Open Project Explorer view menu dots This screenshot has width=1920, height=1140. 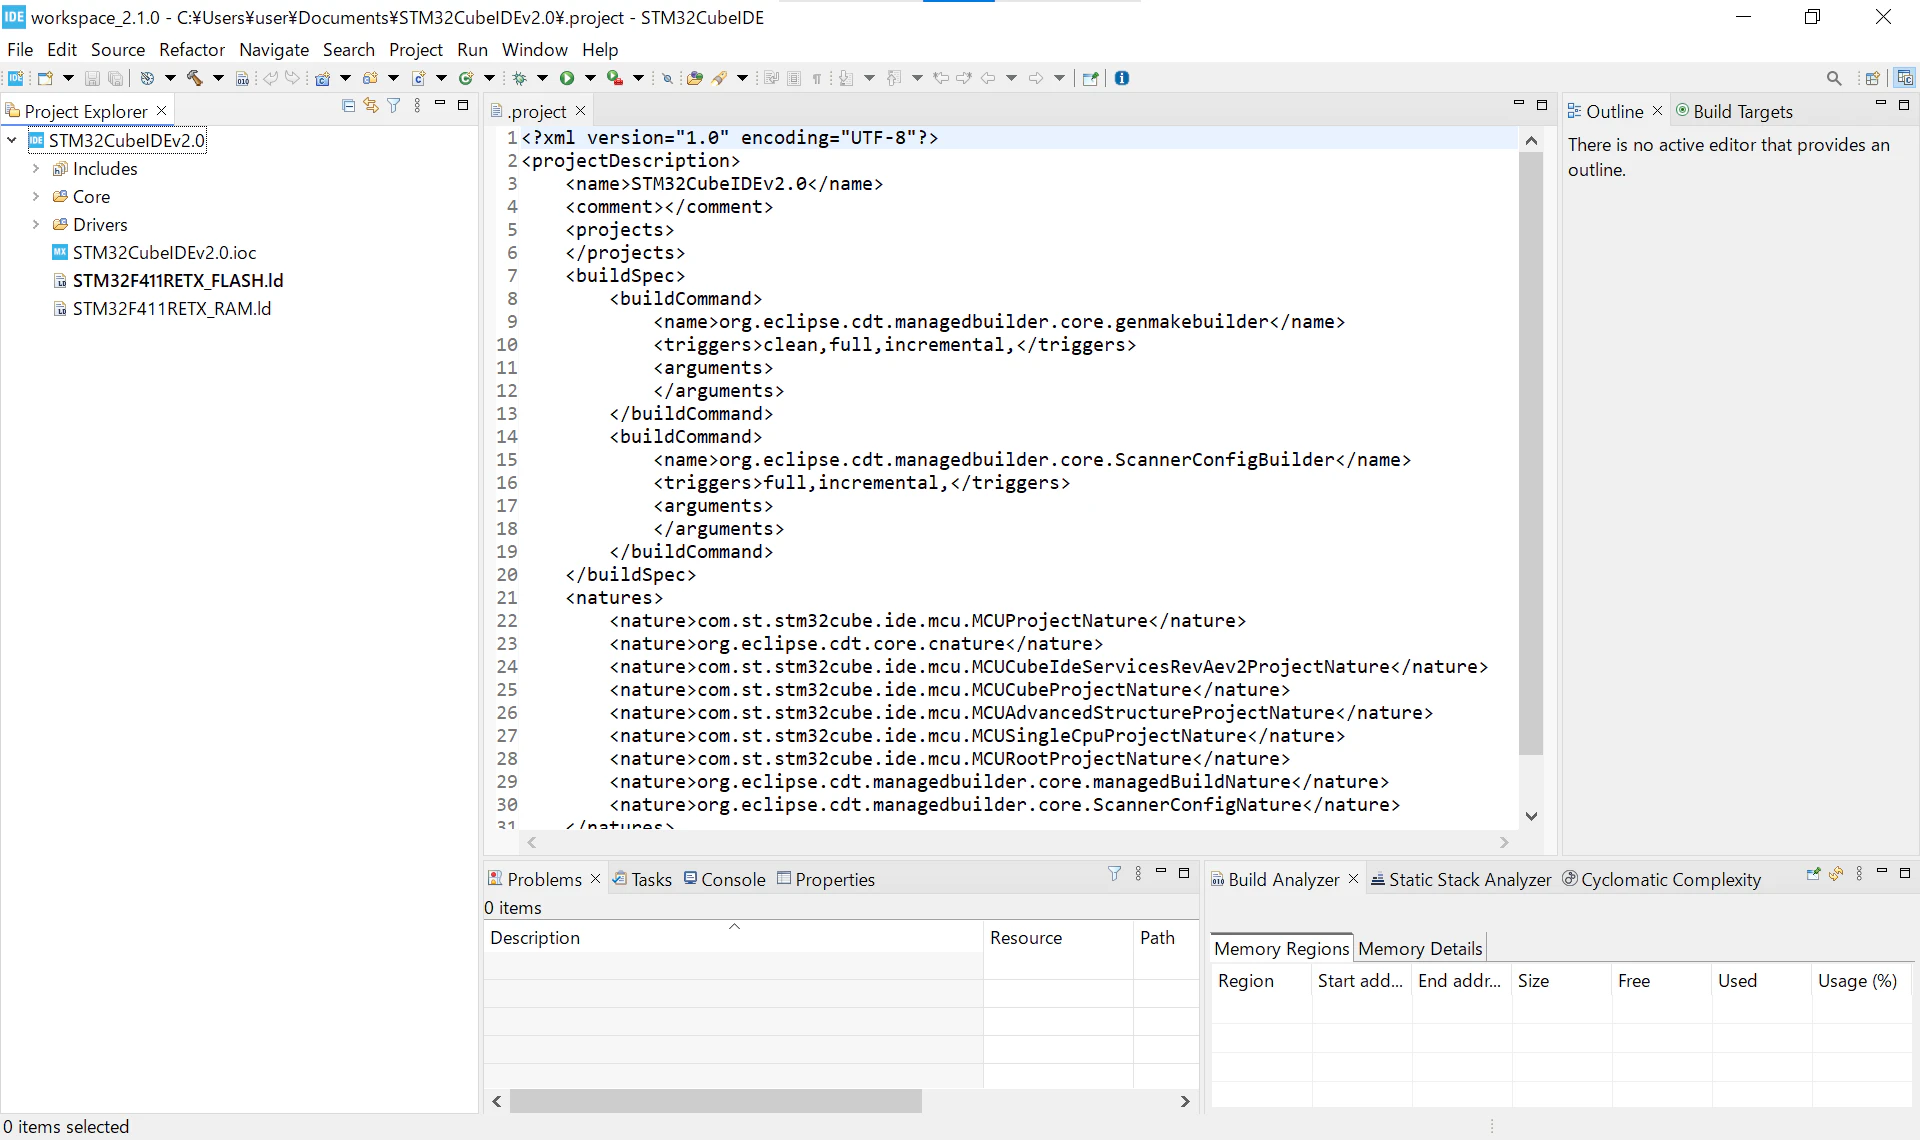pyautogui.click(x=417, y=105)
